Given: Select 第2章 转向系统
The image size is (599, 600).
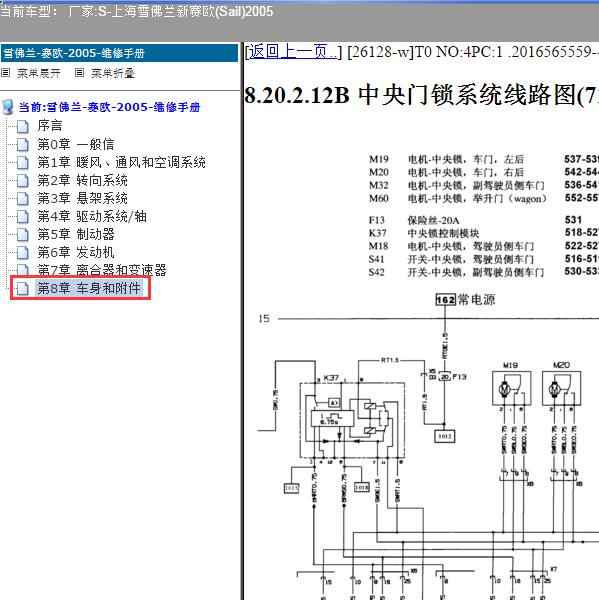Looking at the screenshot, I should click(x=82, y=180).
